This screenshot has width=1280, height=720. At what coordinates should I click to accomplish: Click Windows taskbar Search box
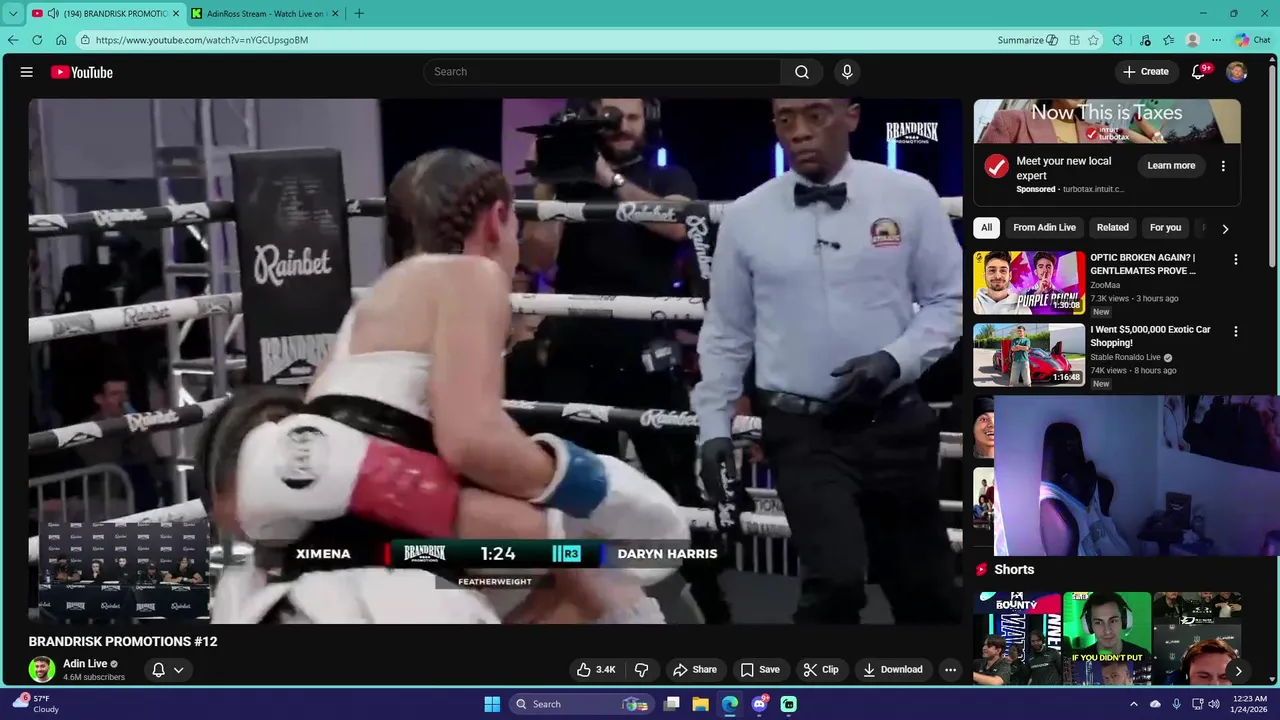click(x=580, y=704)
